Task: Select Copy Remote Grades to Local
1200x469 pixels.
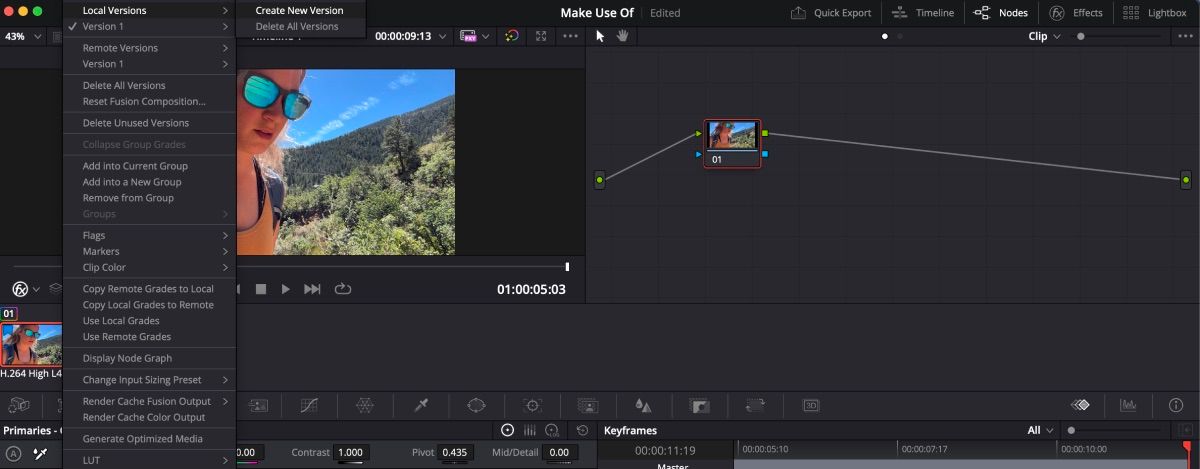Action: (x=148, y=289)
